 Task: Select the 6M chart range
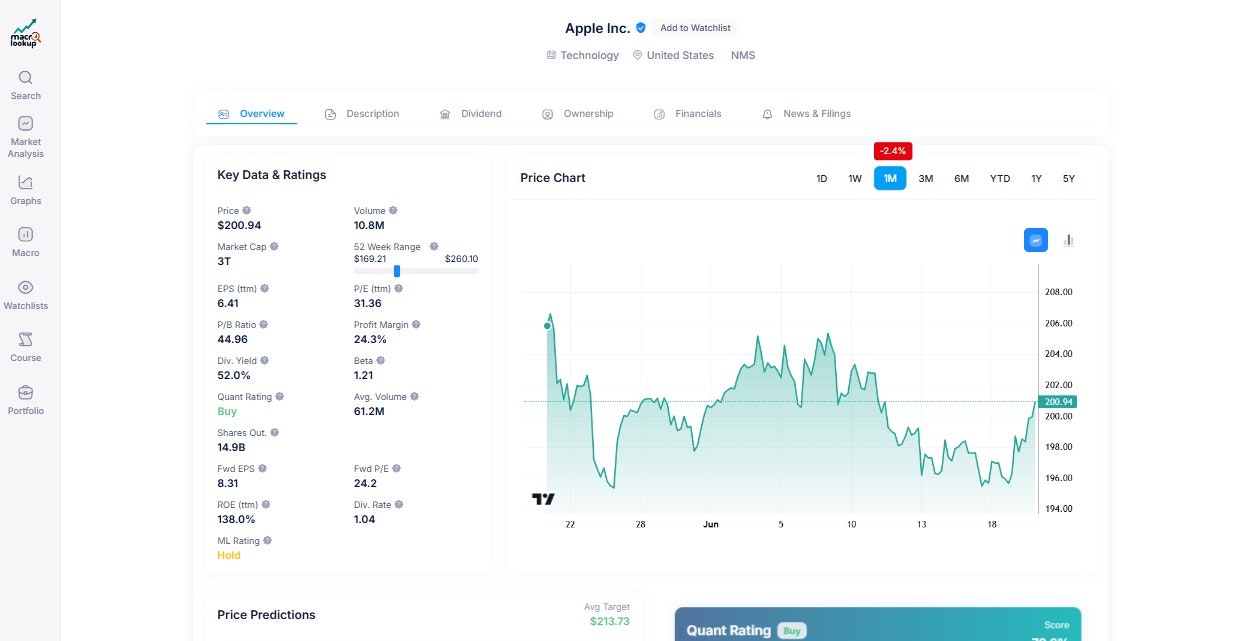tap(961, 179)
